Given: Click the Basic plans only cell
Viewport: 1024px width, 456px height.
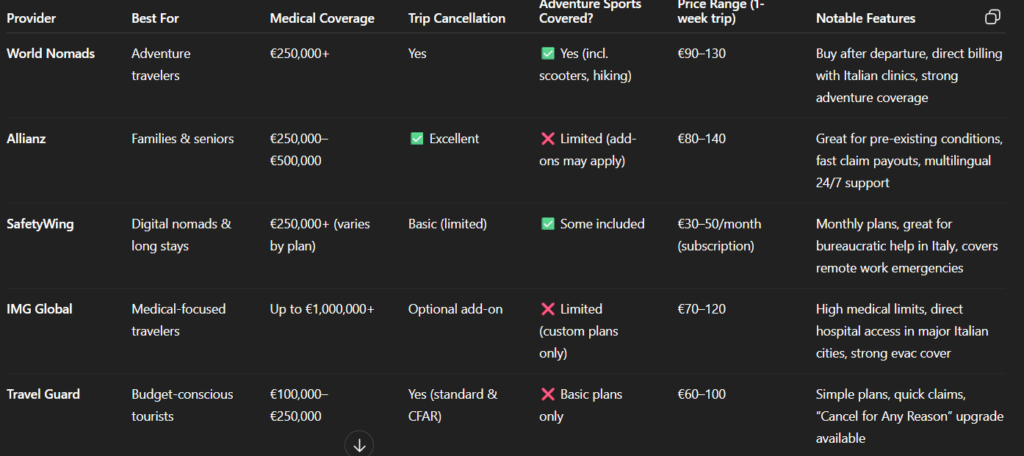Looking at the screenshot, I should [x=581, y=405].
